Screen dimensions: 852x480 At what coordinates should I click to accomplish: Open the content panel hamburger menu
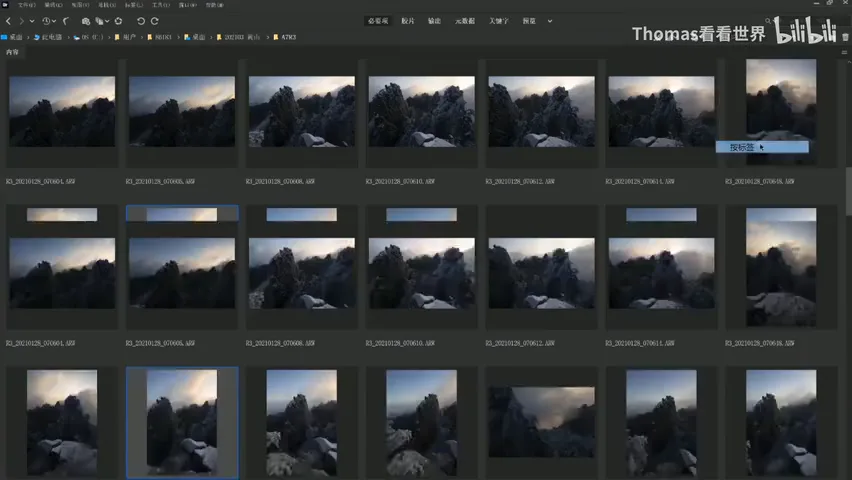tap(844, 52)
